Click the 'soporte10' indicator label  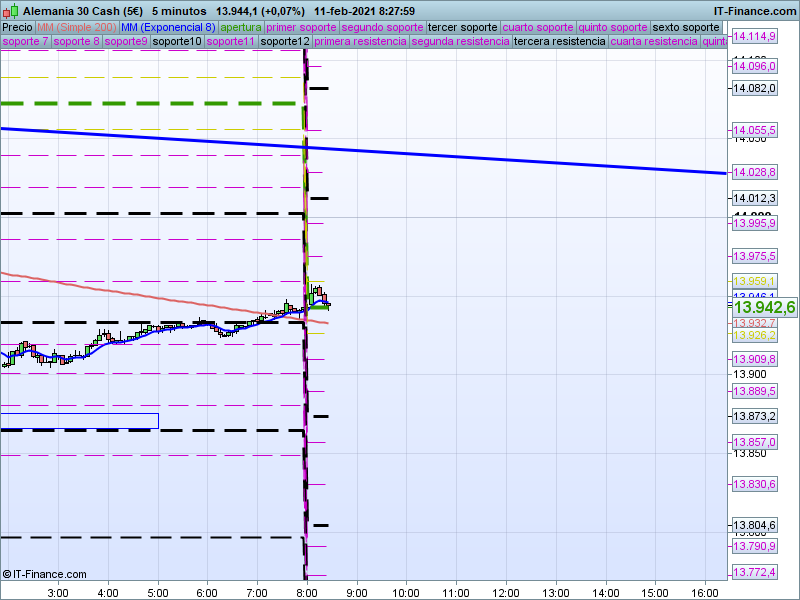click(177, 42)
